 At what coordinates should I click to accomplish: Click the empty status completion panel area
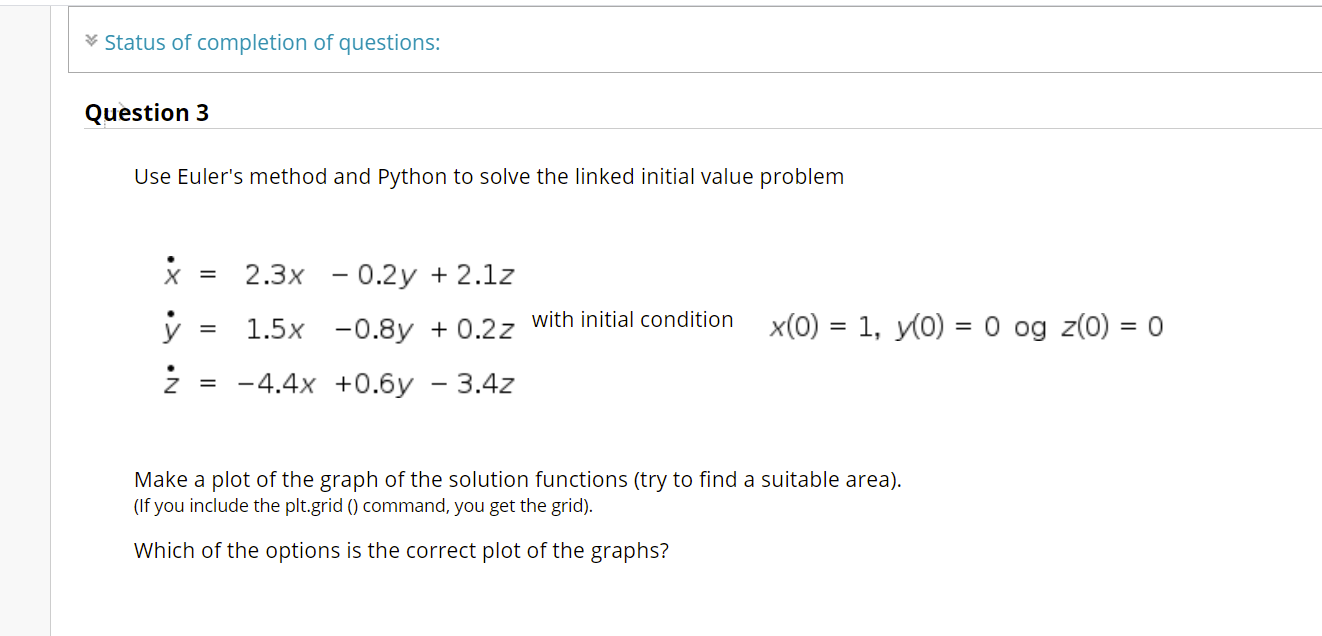pos(880,42)
